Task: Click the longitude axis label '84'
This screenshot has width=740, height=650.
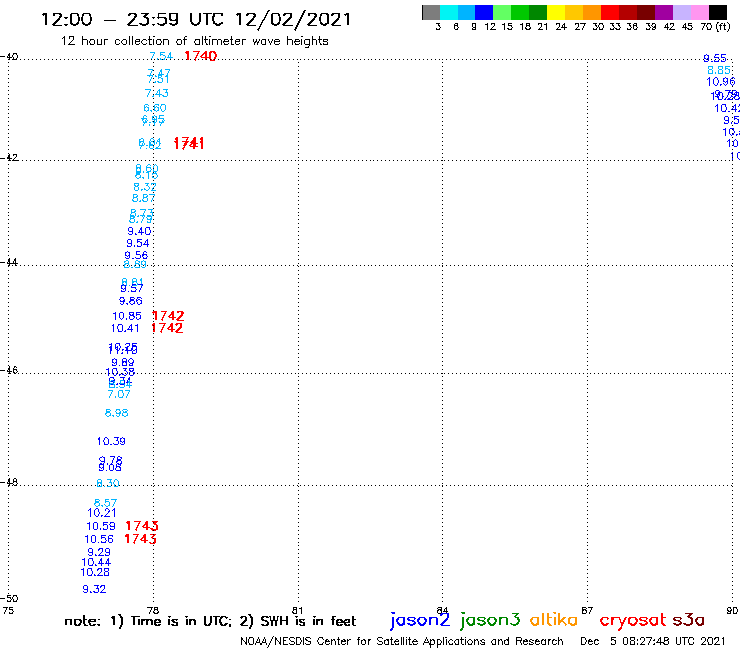Action: (442, 611)
